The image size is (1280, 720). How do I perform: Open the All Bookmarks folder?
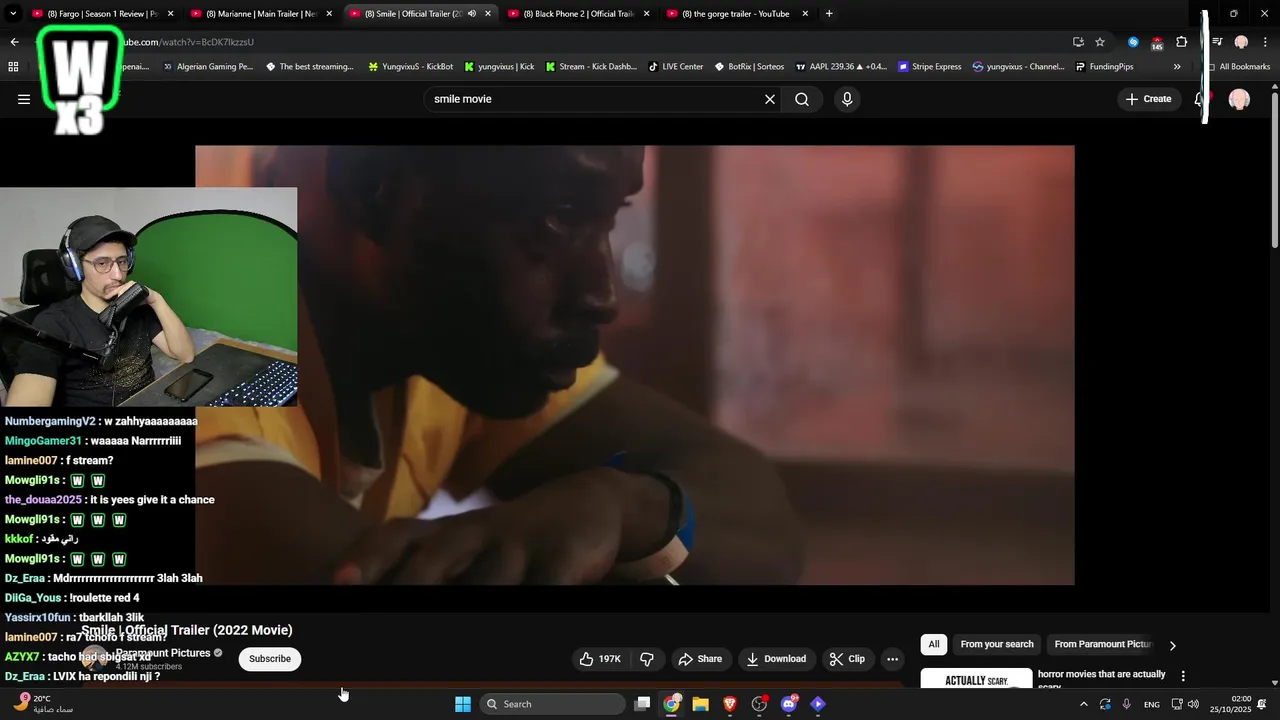[x=1238, y=67]
